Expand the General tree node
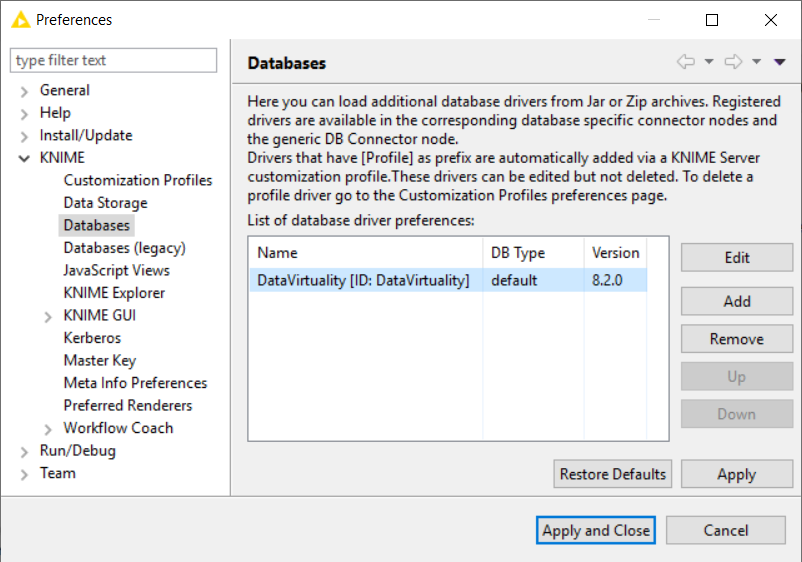The height and width of the screenshot is (562, 802). [x=24, y=92]
